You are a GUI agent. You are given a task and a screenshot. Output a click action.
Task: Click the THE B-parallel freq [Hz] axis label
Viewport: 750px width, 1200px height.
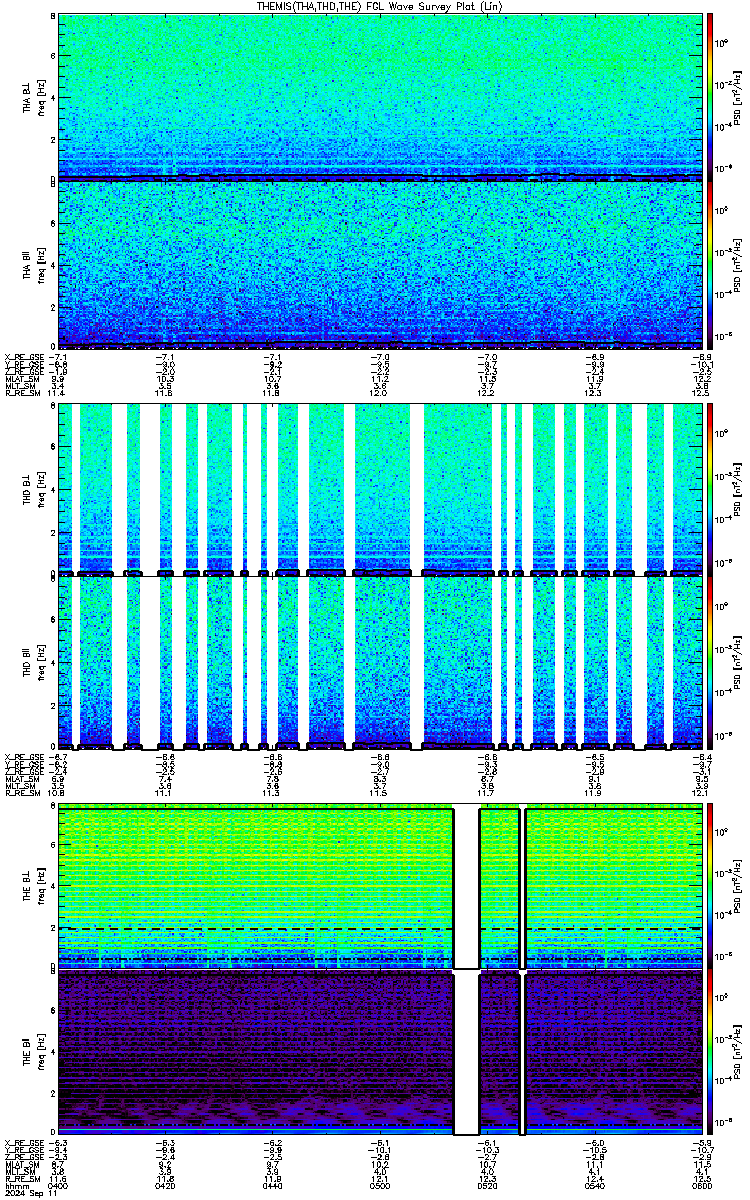tap(41, 1053)
